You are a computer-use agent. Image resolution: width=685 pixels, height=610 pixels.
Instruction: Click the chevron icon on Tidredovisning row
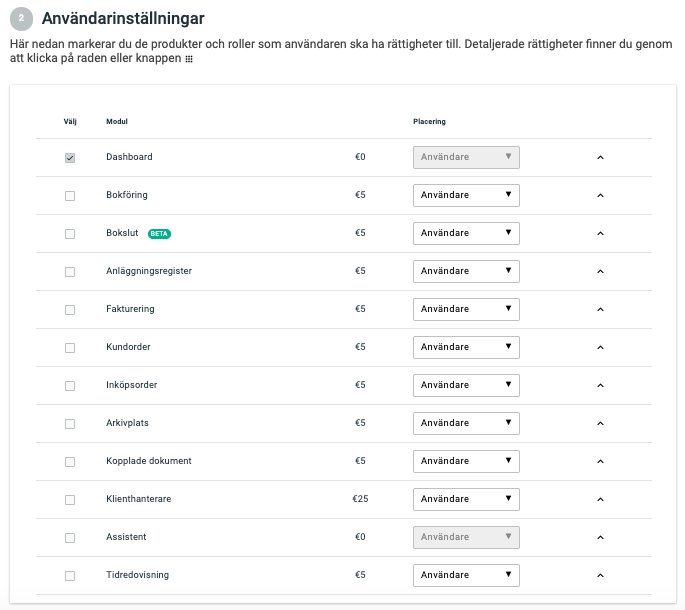601,576
